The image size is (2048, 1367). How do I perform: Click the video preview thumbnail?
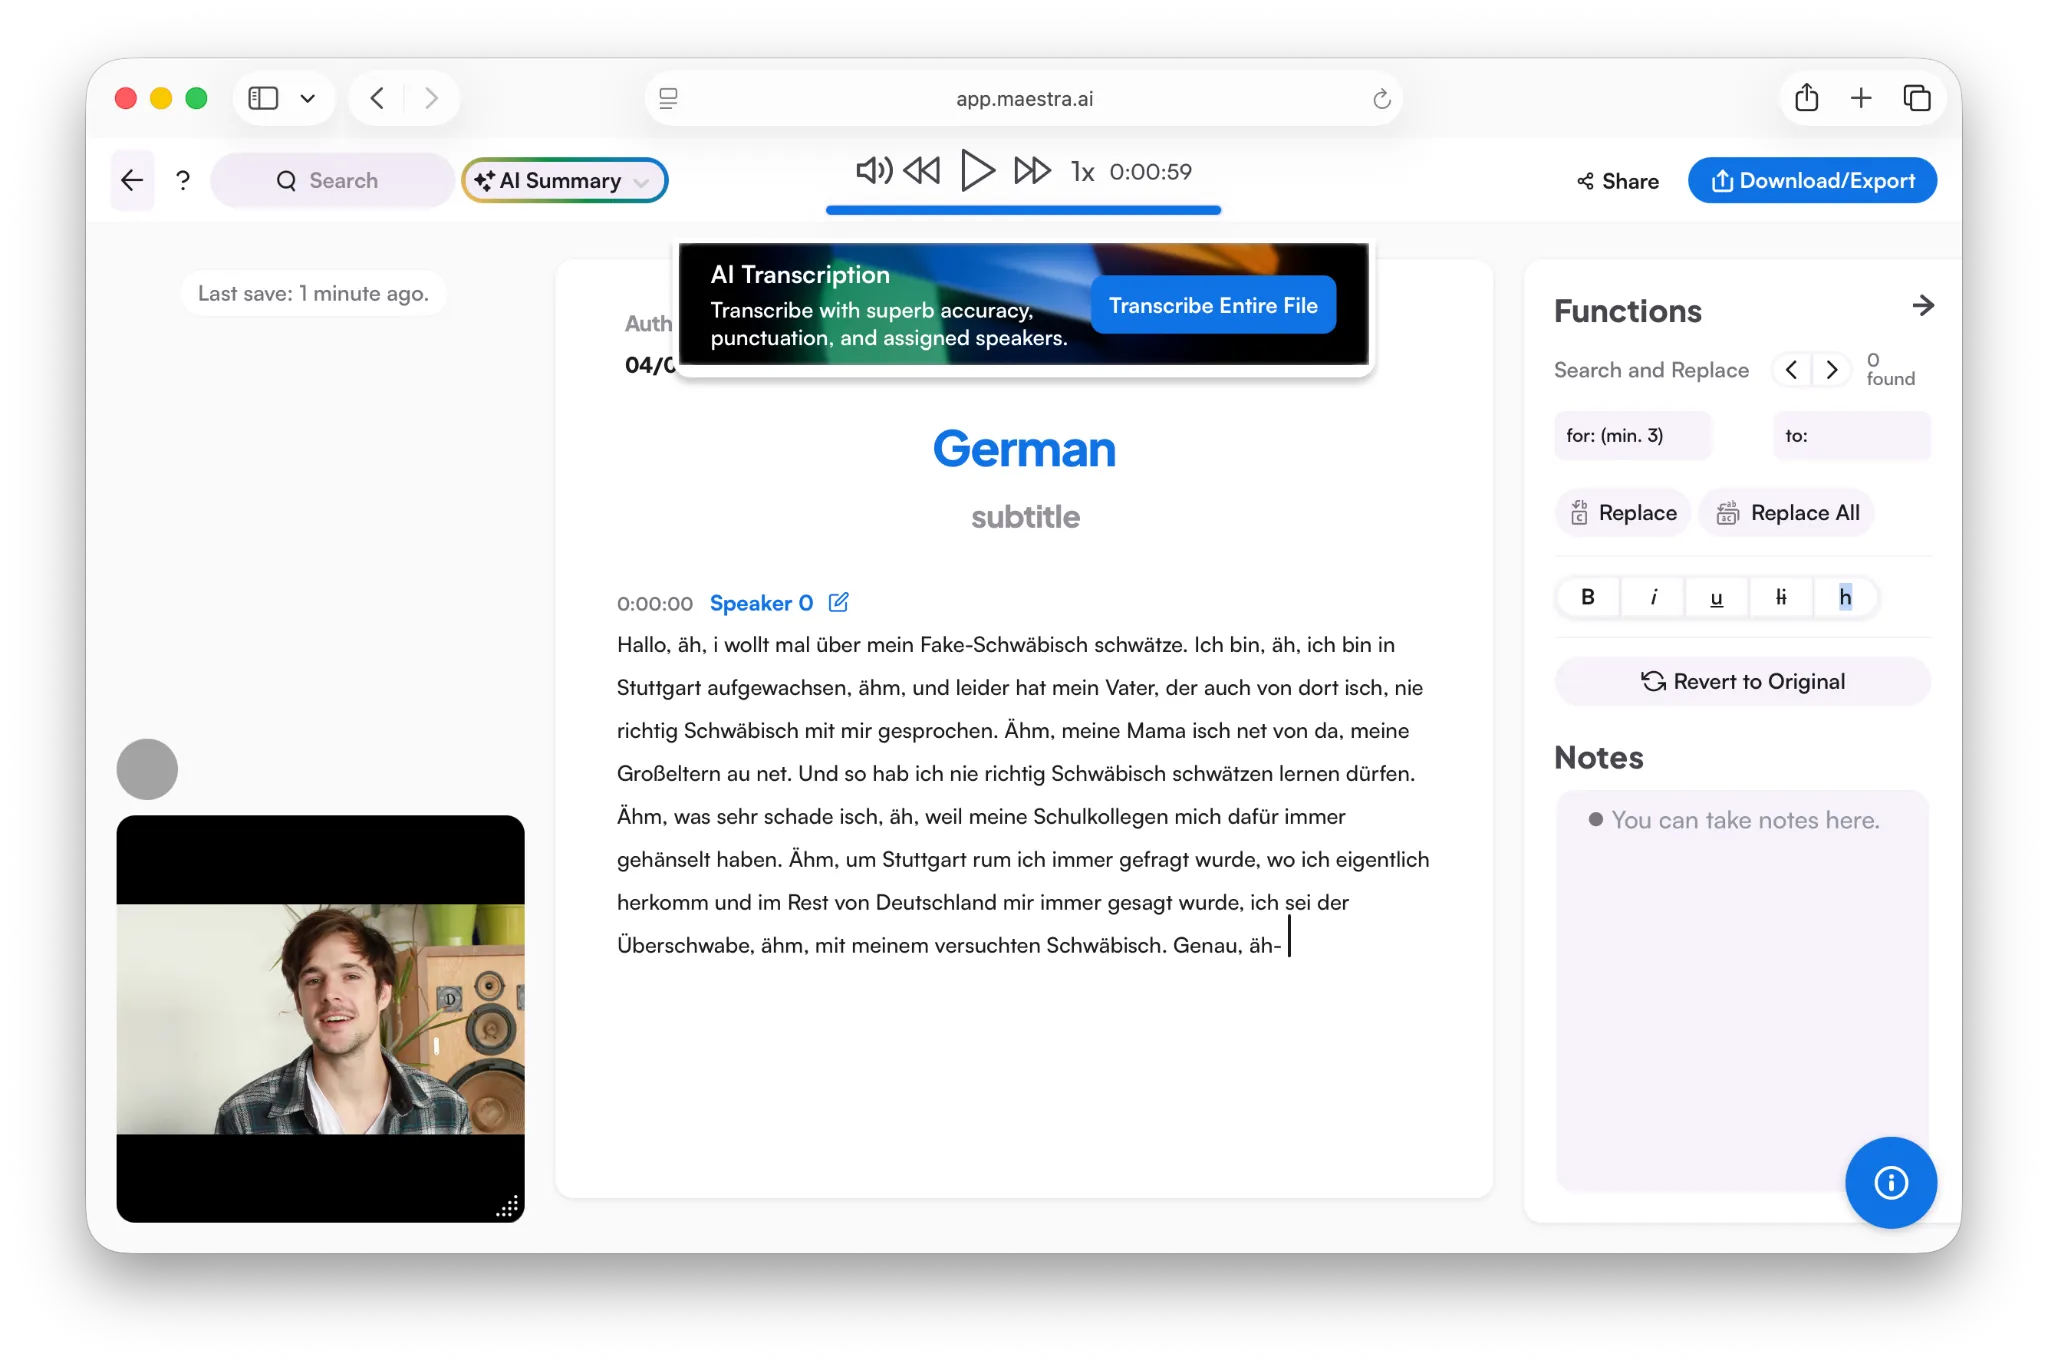tap(320, 1018)
